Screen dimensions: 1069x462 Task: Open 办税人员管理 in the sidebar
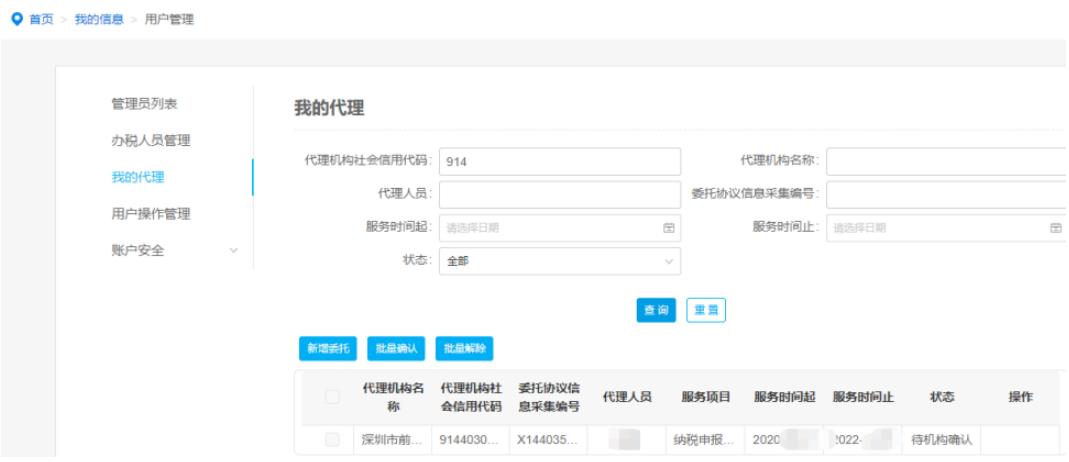coord(150,141)
